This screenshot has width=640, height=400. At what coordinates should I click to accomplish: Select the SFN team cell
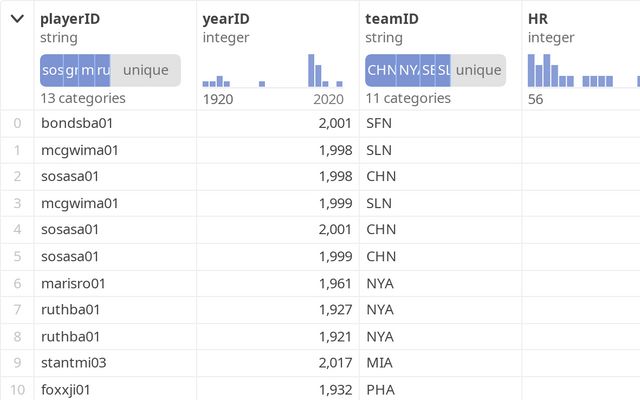point(379,123)
